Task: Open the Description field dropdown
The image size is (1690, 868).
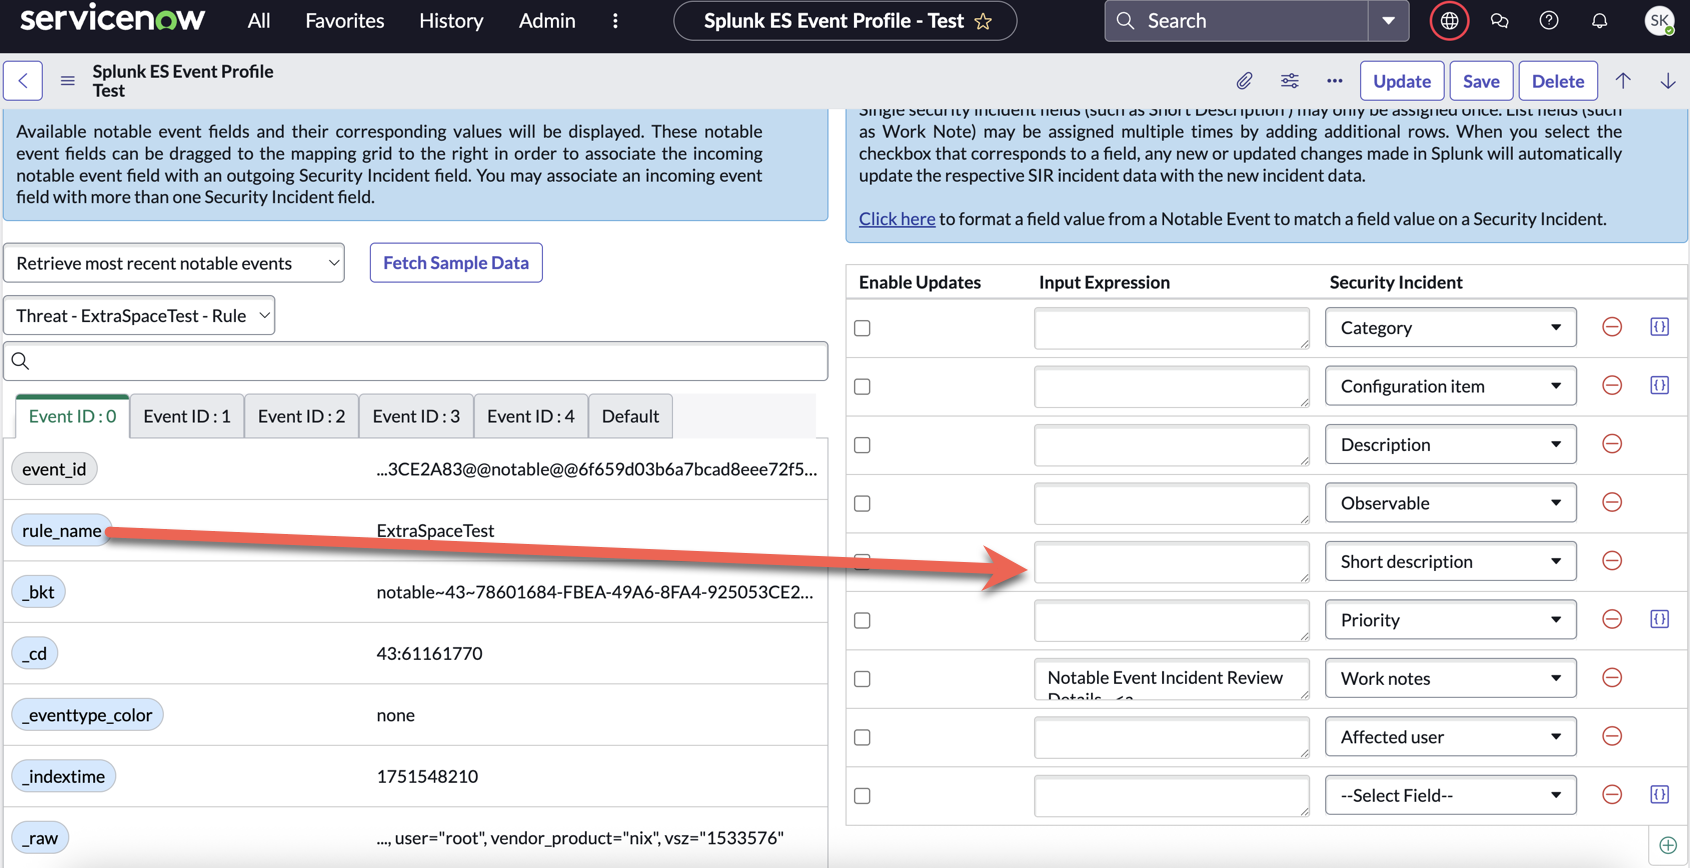Action: (1451, 444)
